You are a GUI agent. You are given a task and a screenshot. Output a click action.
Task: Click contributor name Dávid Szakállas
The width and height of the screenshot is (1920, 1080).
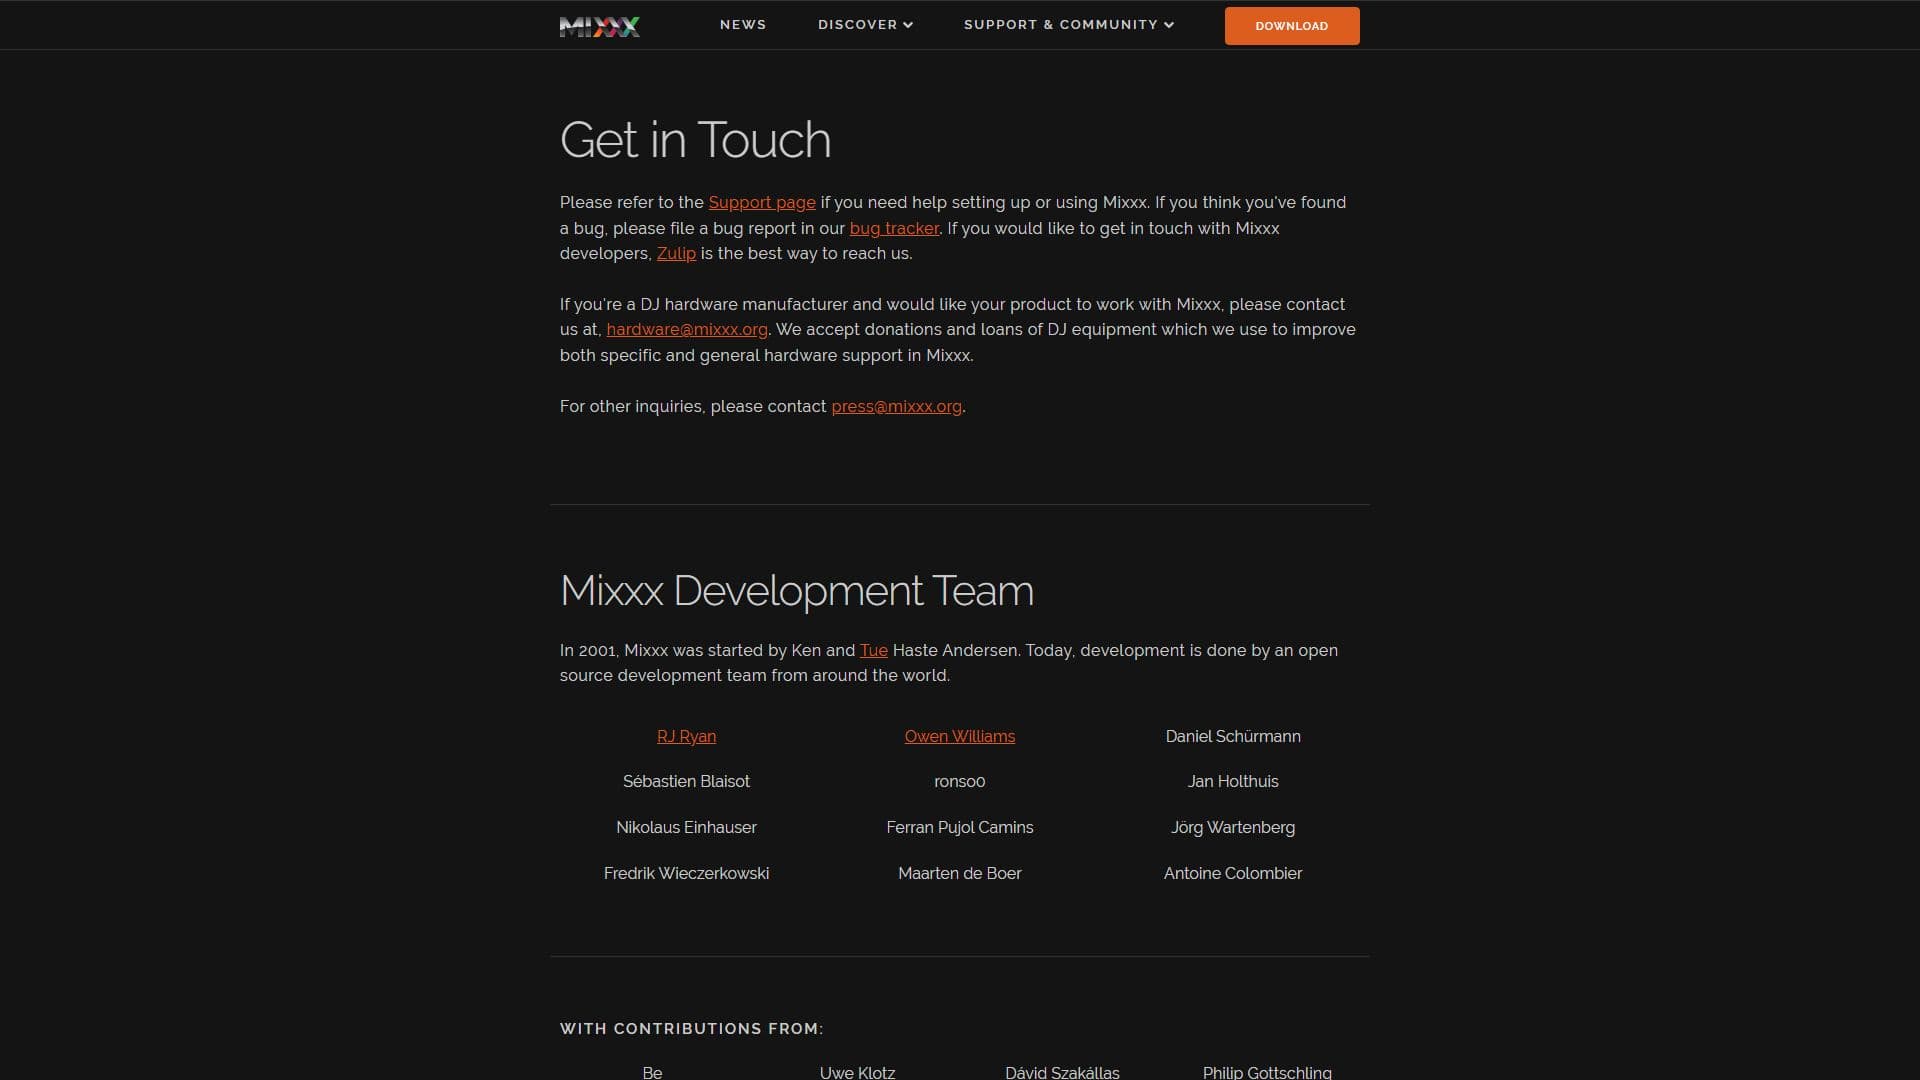(1062, 1072)
